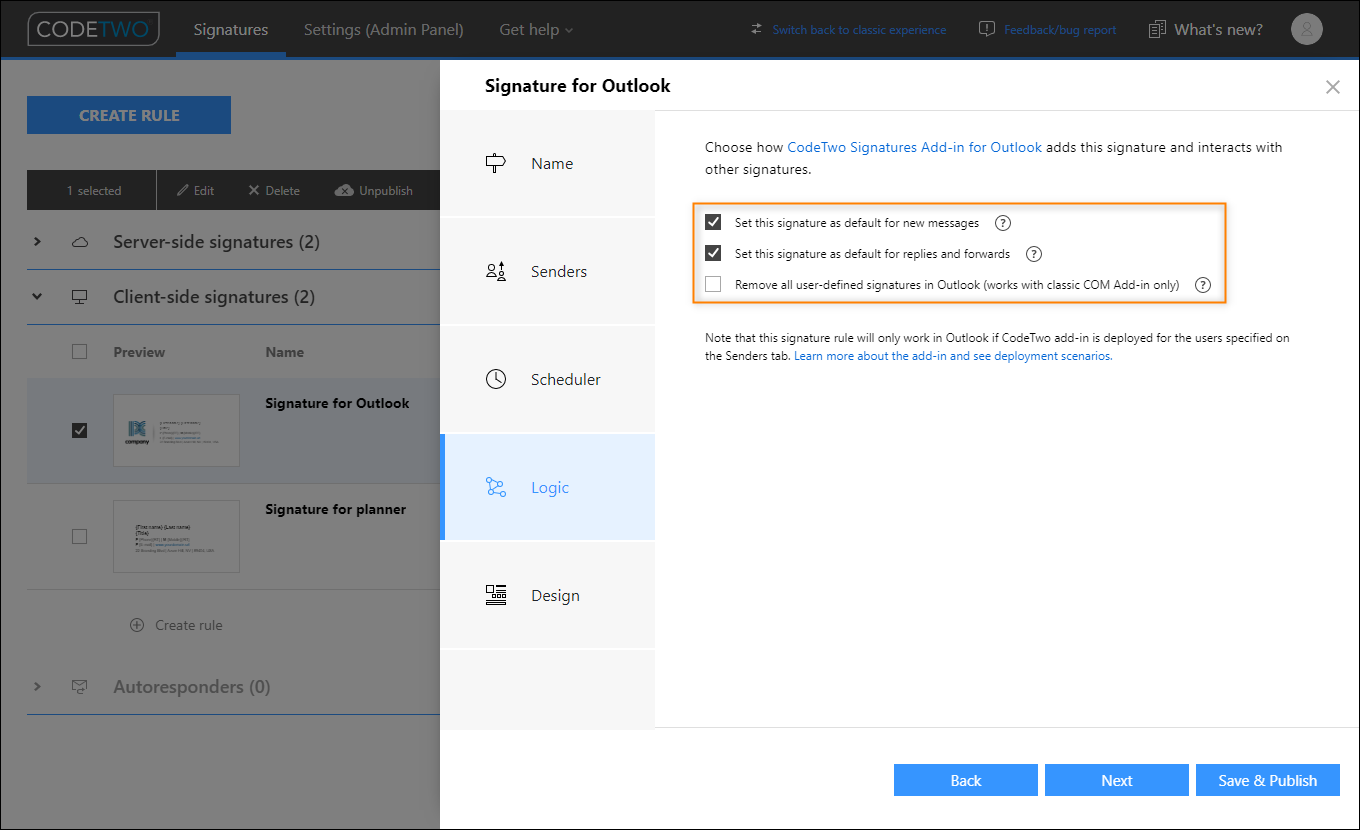Click the Back button
The image size is (1360, 830).
point(966,780)
